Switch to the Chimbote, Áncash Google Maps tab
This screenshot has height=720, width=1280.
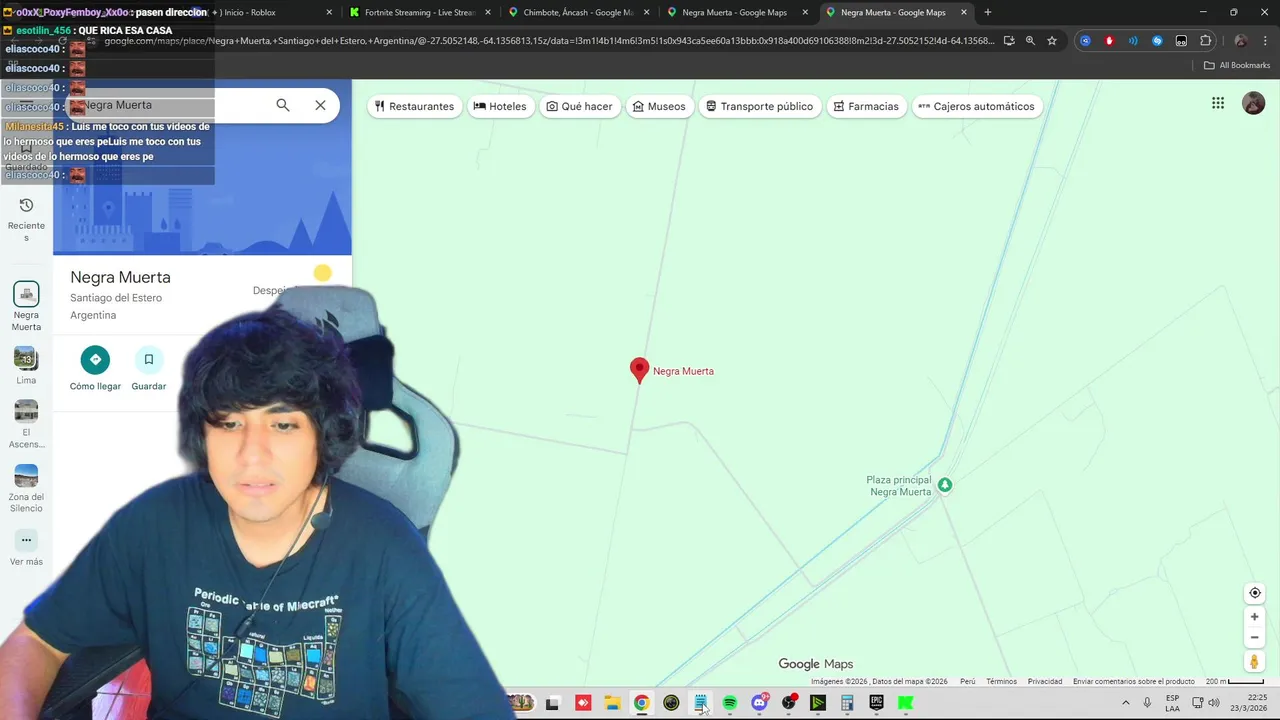[x=578, y=12]
